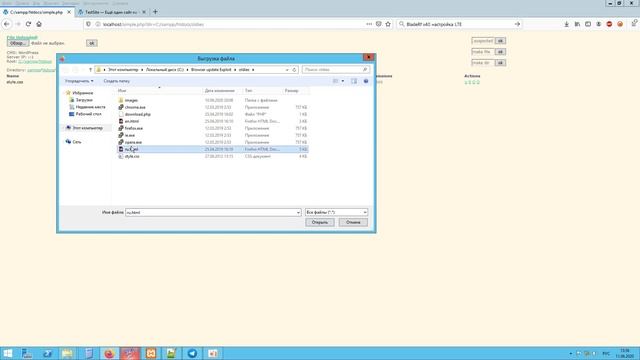Toggle Firefox sidebar icon
Screen dimensions: 640x360
pyautogui.click(x=588, y=24)
